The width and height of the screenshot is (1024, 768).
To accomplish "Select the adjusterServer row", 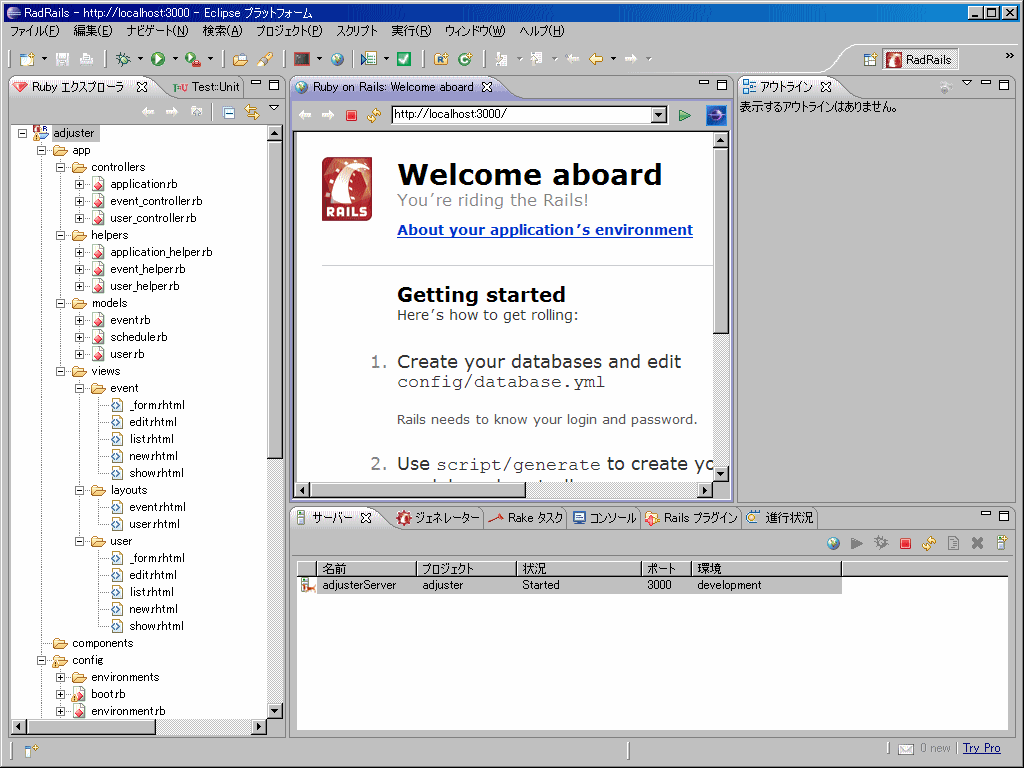I will point(569,585).
